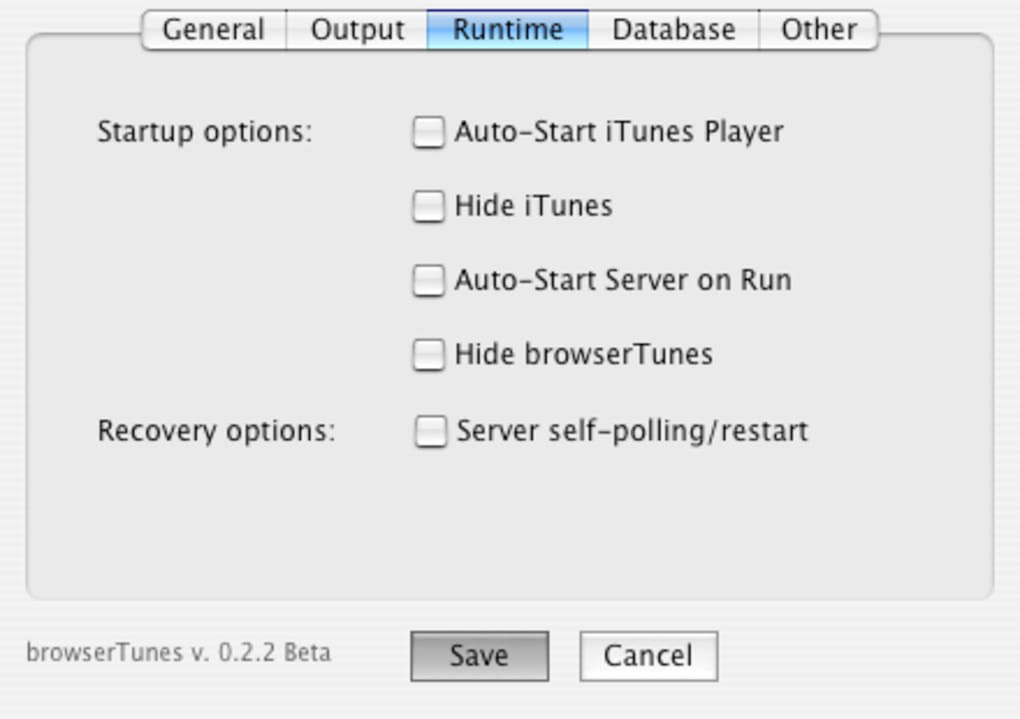Image resolution: width=1020 pixels, height=719 pixels.
Task: Click the "Startup options:" section label
Action: 205,132
